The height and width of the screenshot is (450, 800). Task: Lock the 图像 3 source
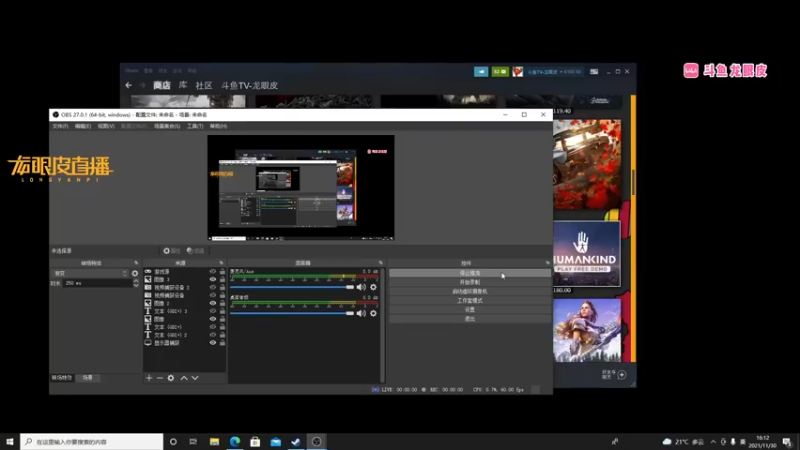tap(222, 280)
